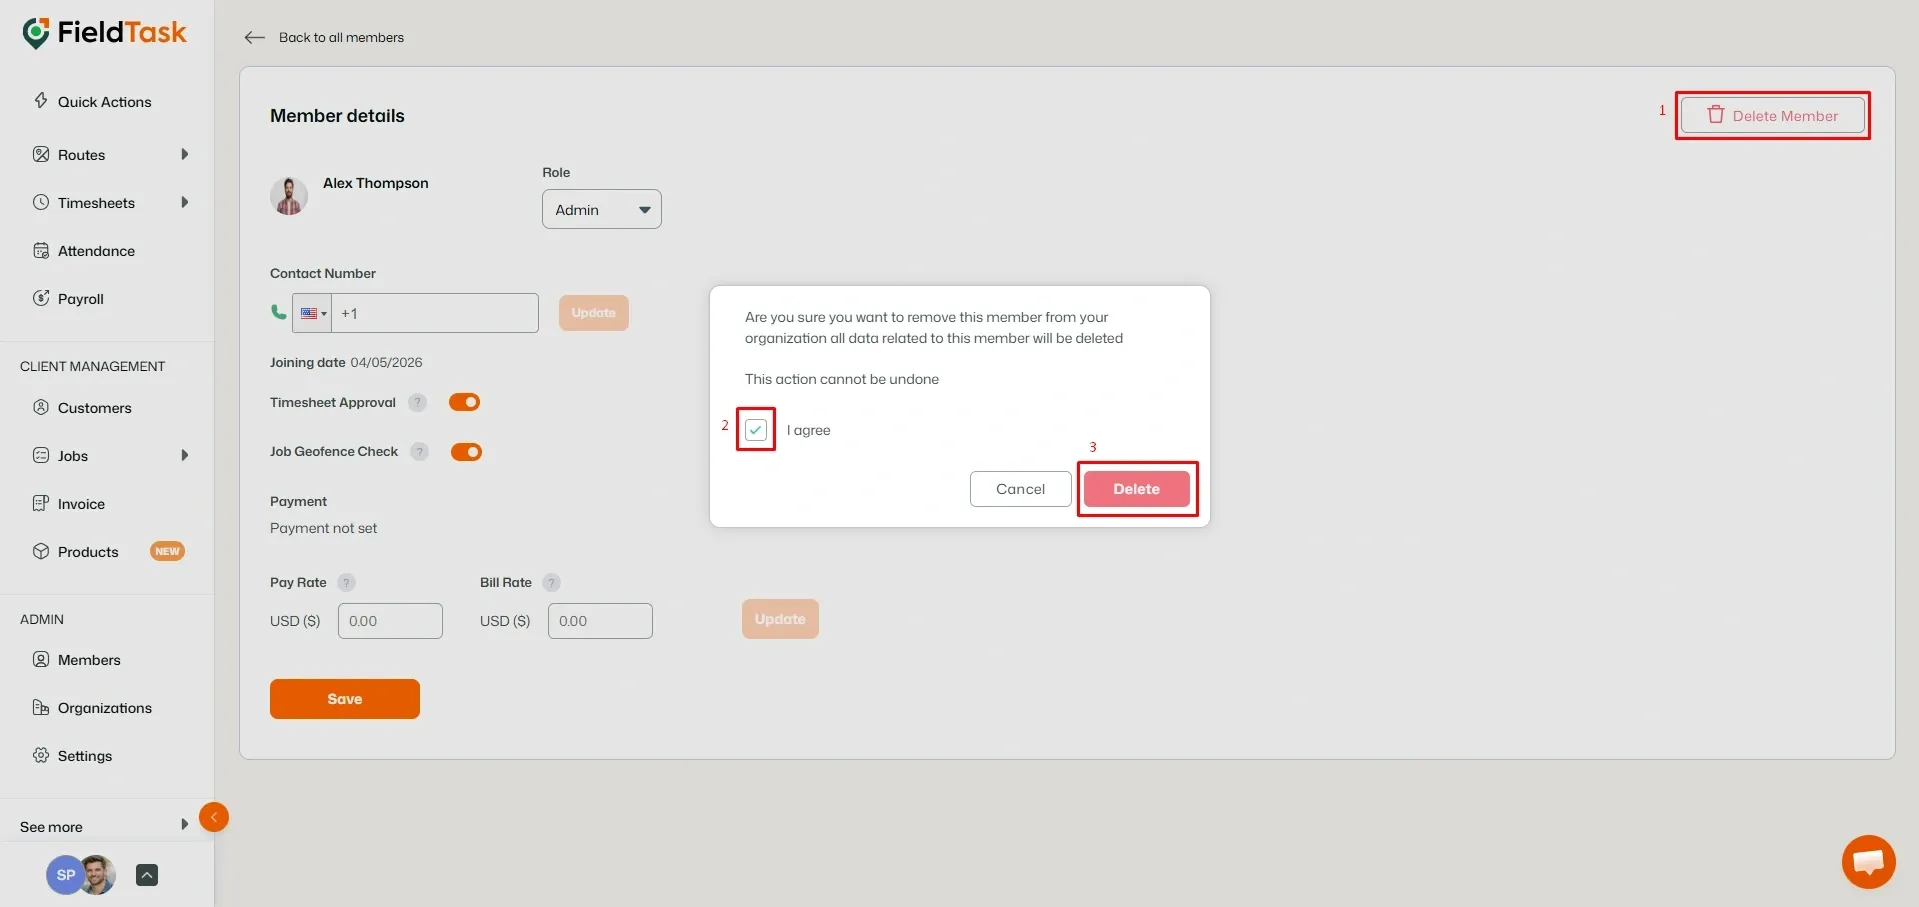Screen dimensions: 1919x907
Task: Confirm with the red Delete button
Action: click(x=1137, y=489)
